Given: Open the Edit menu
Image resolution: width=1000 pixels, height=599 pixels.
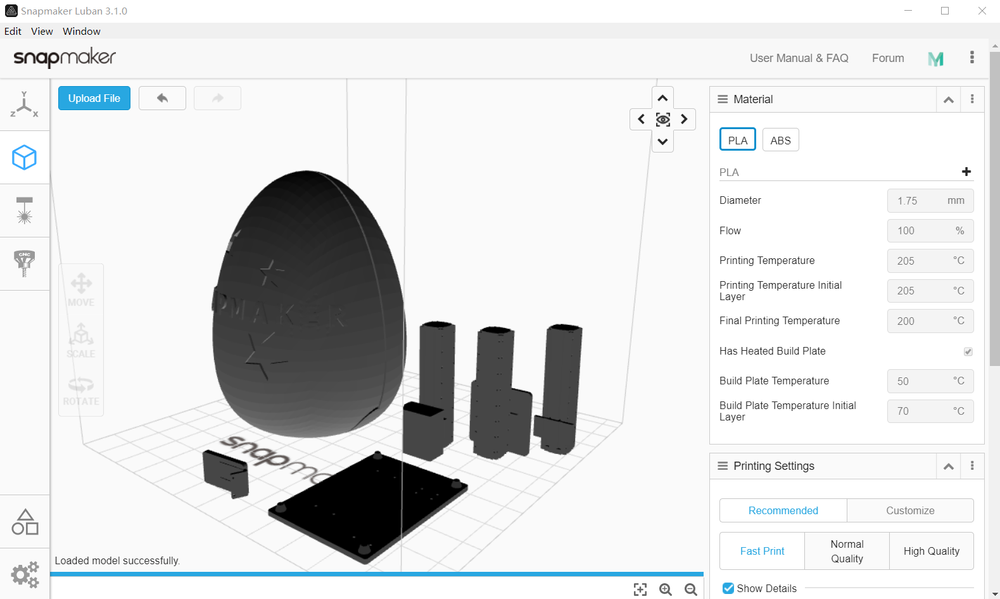Looking at the screenshot, I should pyautogui.click(x=12, y=31).
